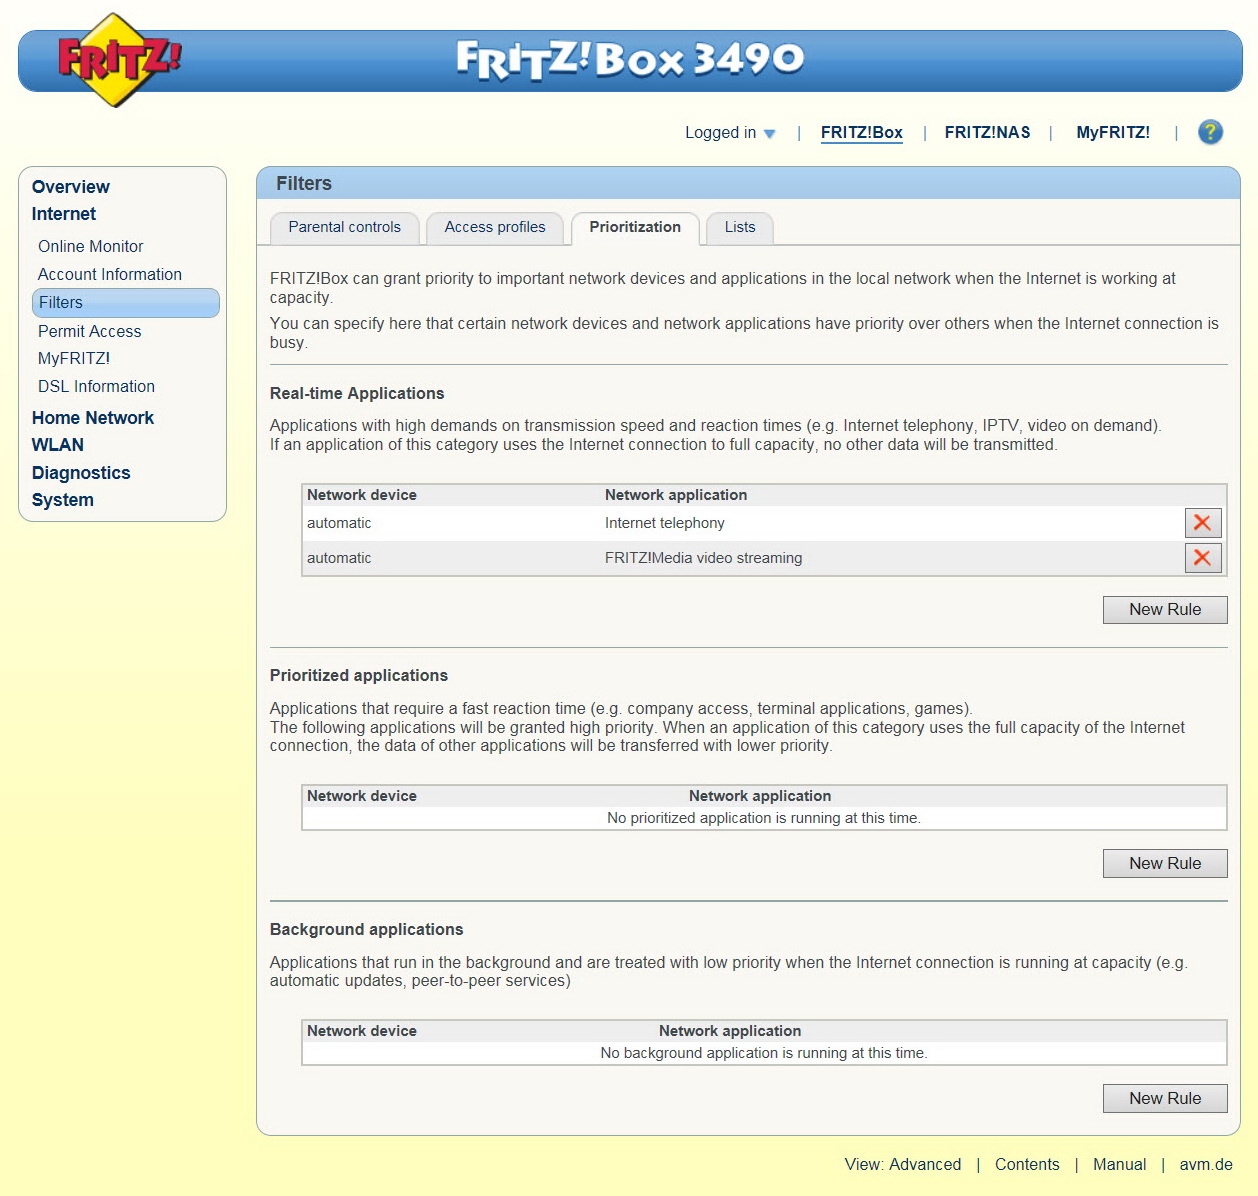The image size is (1258, 1196).
Task: Click the Prioritized applications heading
Action: click(359, 676)
